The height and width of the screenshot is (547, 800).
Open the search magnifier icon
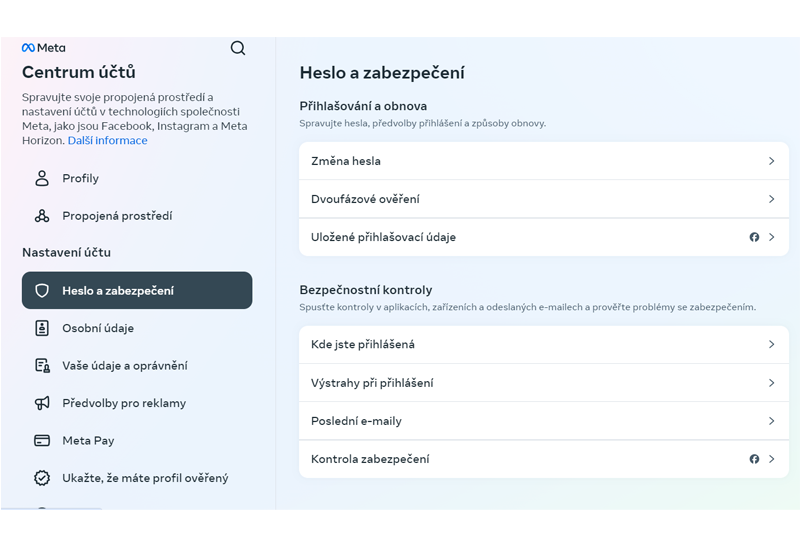(238, 48)
